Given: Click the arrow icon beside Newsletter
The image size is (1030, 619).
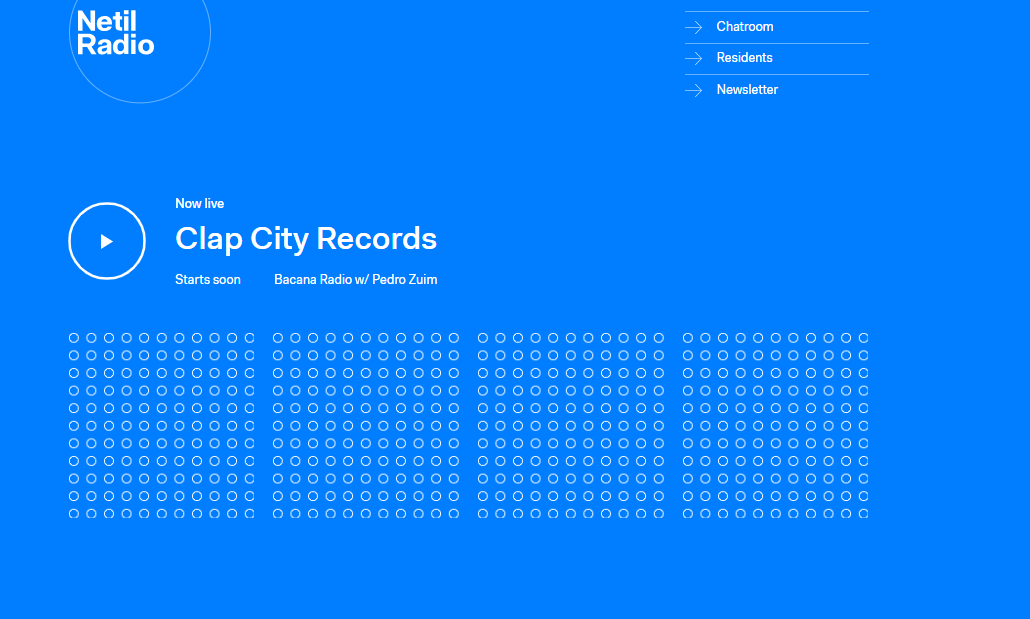Looking at the screenshot, I should [x=694, y=90].
